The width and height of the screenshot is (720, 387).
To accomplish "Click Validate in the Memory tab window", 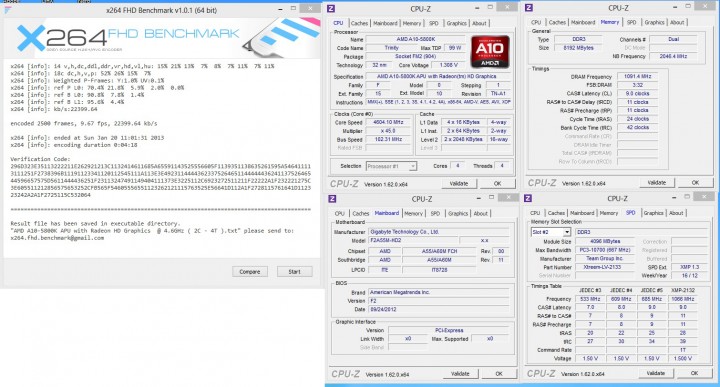I will (657, 183).
